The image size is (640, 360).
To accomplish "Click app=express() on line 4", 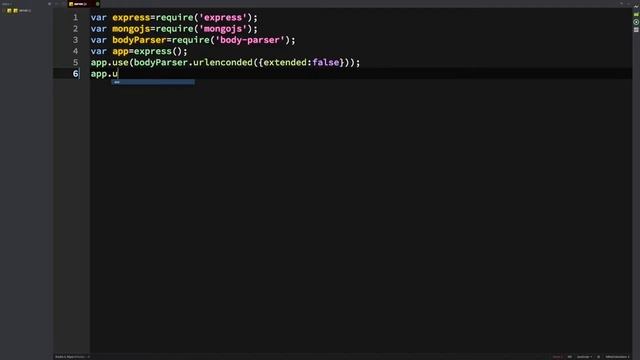I will point(147,51).
